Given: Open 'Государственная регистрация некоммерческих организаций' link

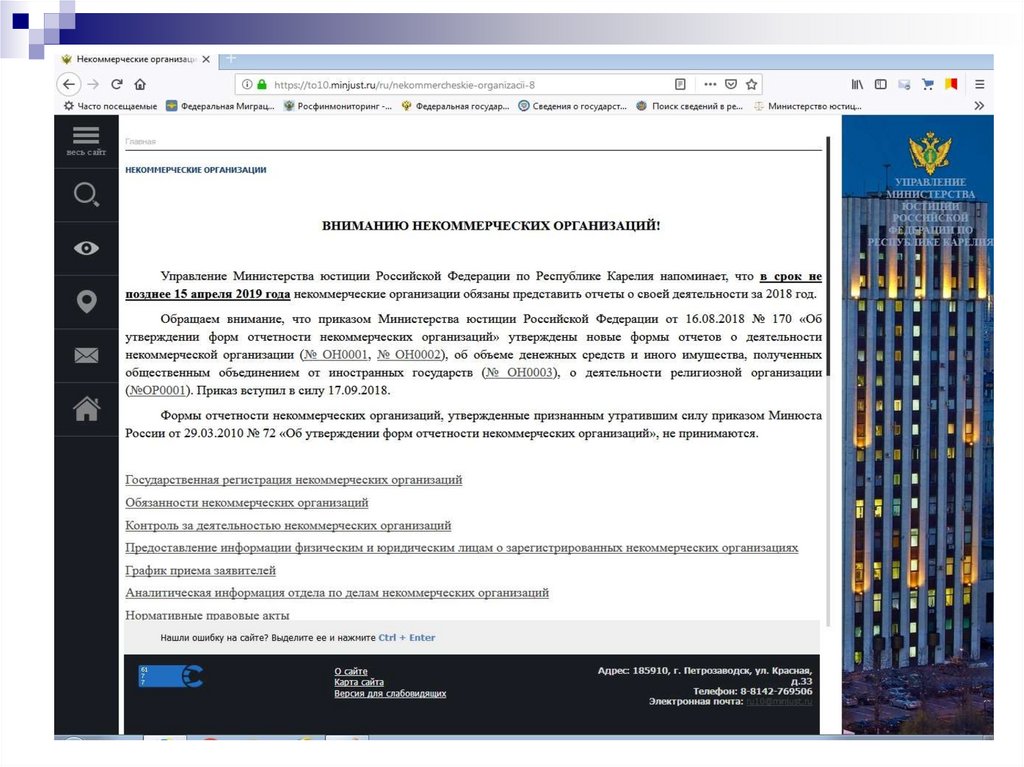Looking at the screenshot, I should [294, 480].
